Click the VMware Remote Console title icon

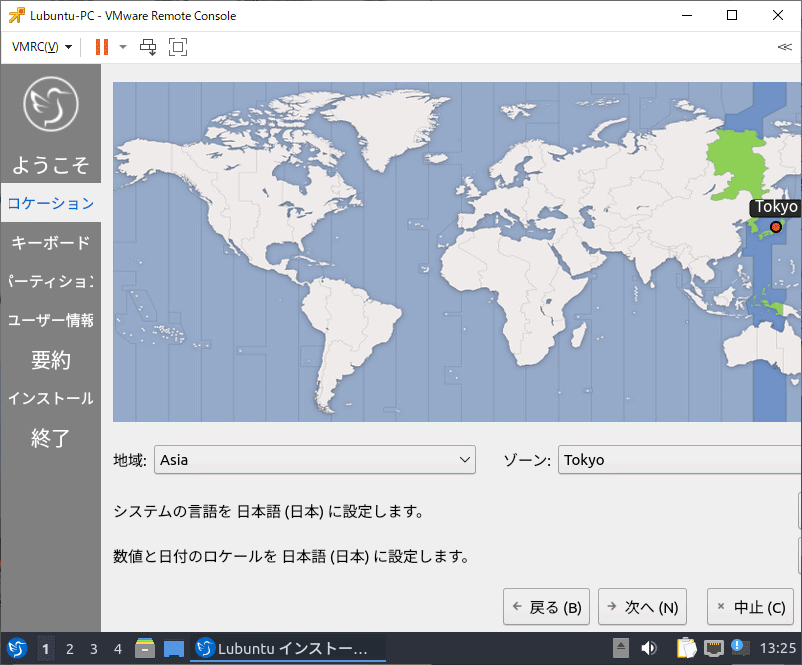(16, 15)
